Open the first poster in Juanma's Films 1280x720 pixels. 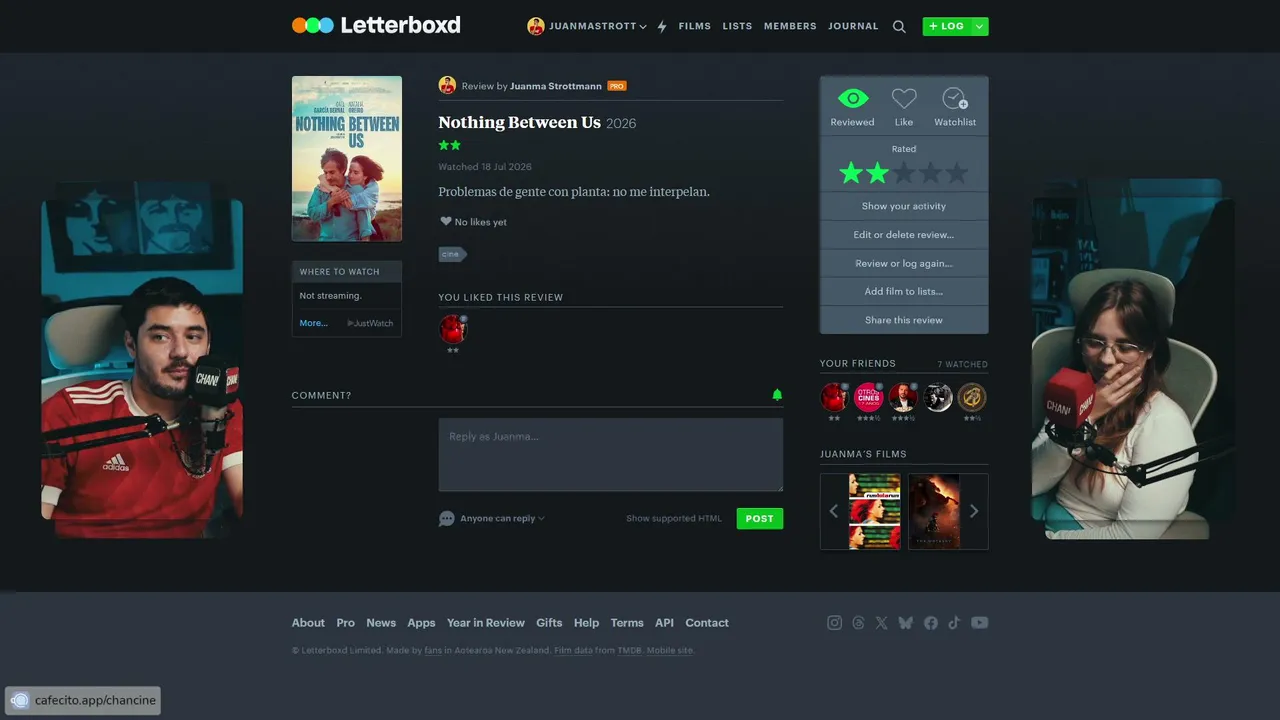(x=874, y=511)
